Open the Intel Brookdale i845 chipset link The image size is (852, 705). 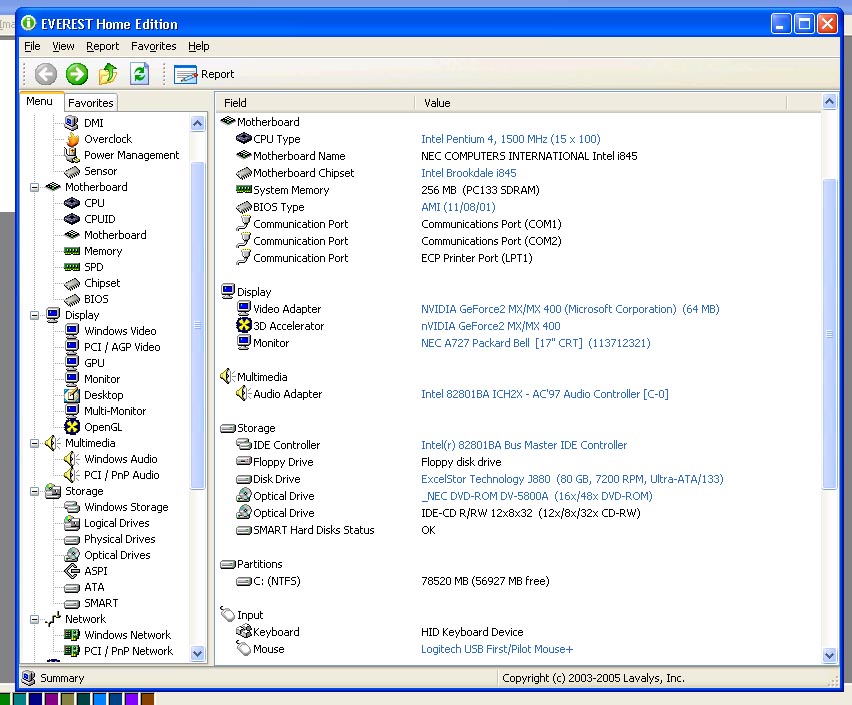[x=469, y=173]
